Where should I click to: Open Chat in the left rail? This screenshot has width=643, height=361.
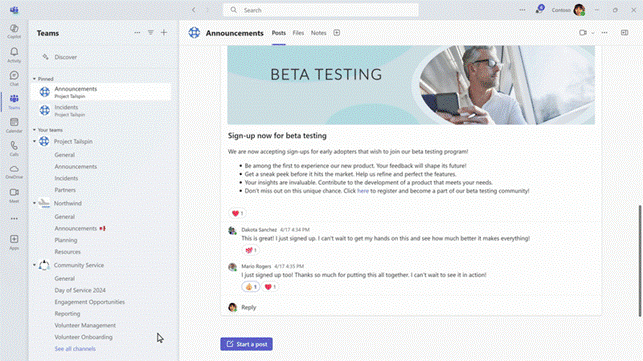click(14, 78)
